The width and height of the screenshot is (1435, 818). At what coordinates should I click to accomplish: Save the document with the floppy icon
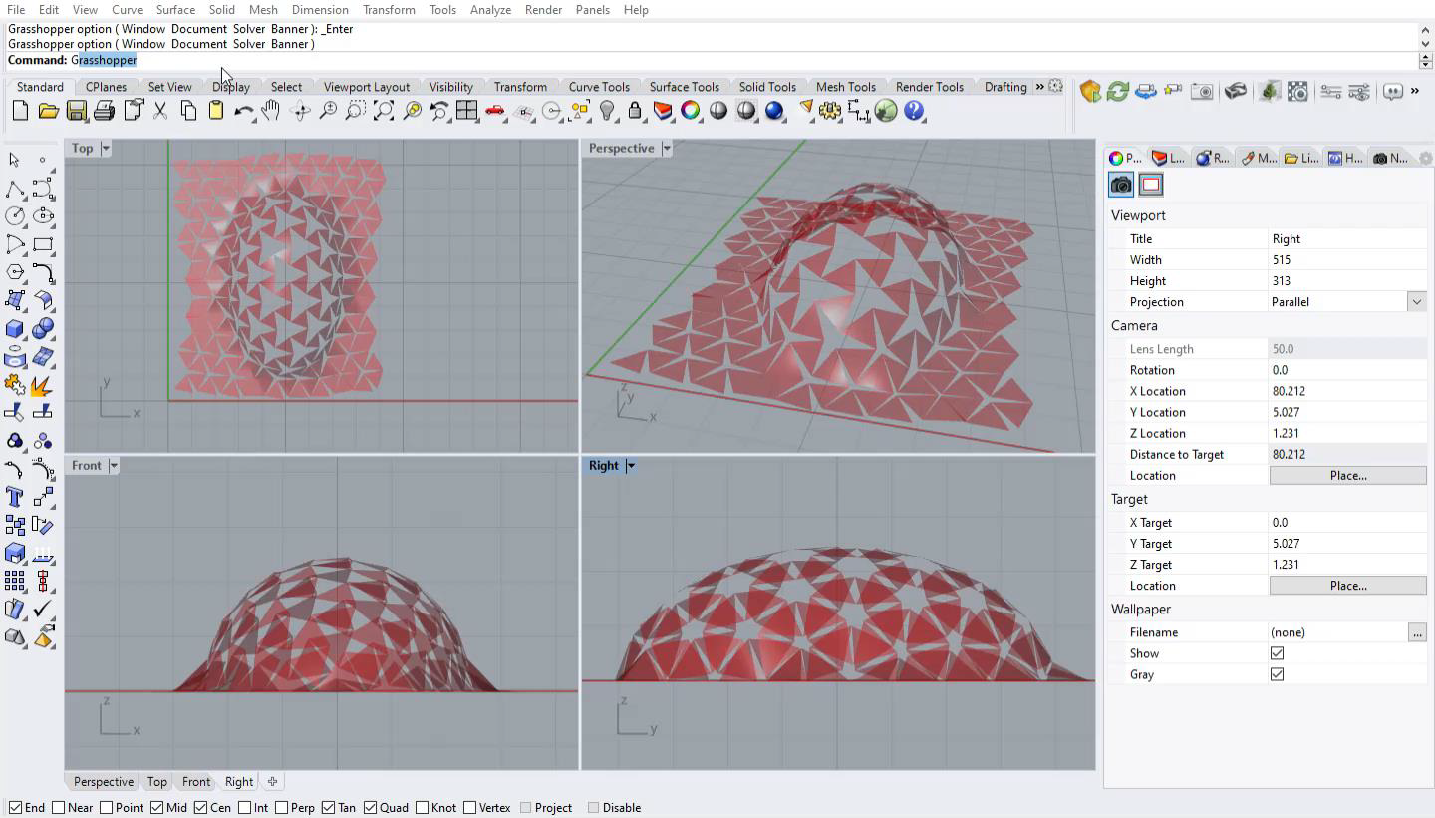point(76,111)
